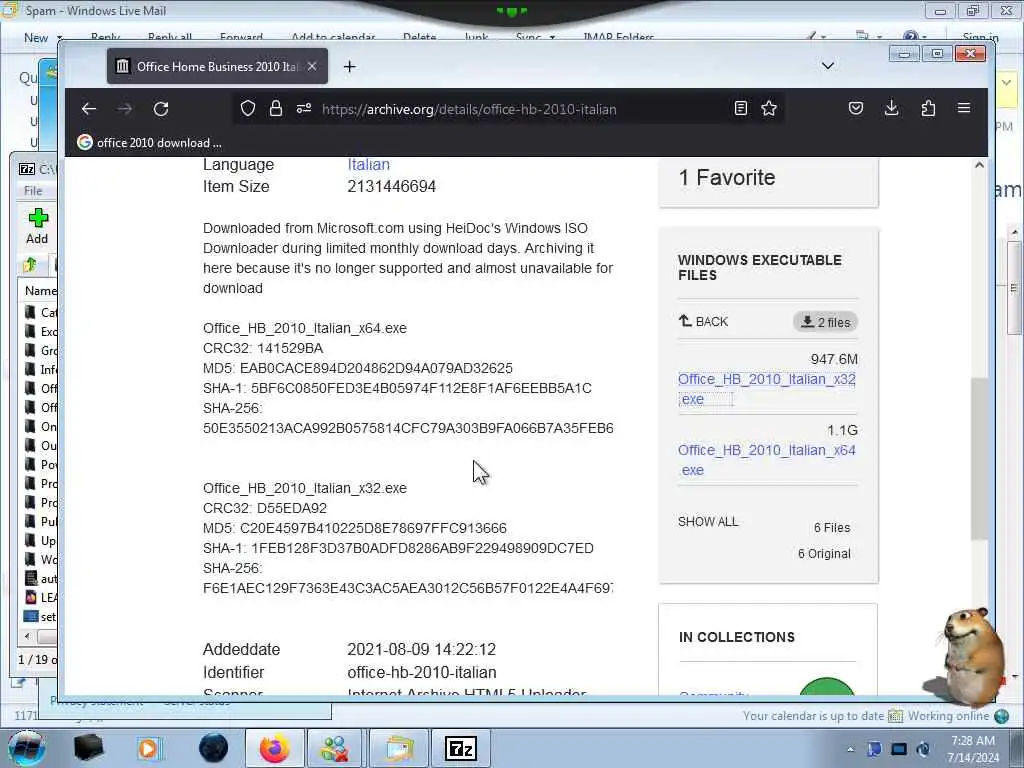Click the Addeddate 2021-08-09 14:22:12 value
The width and height of the screenshot is (1024, 768).
coord(421,649)
